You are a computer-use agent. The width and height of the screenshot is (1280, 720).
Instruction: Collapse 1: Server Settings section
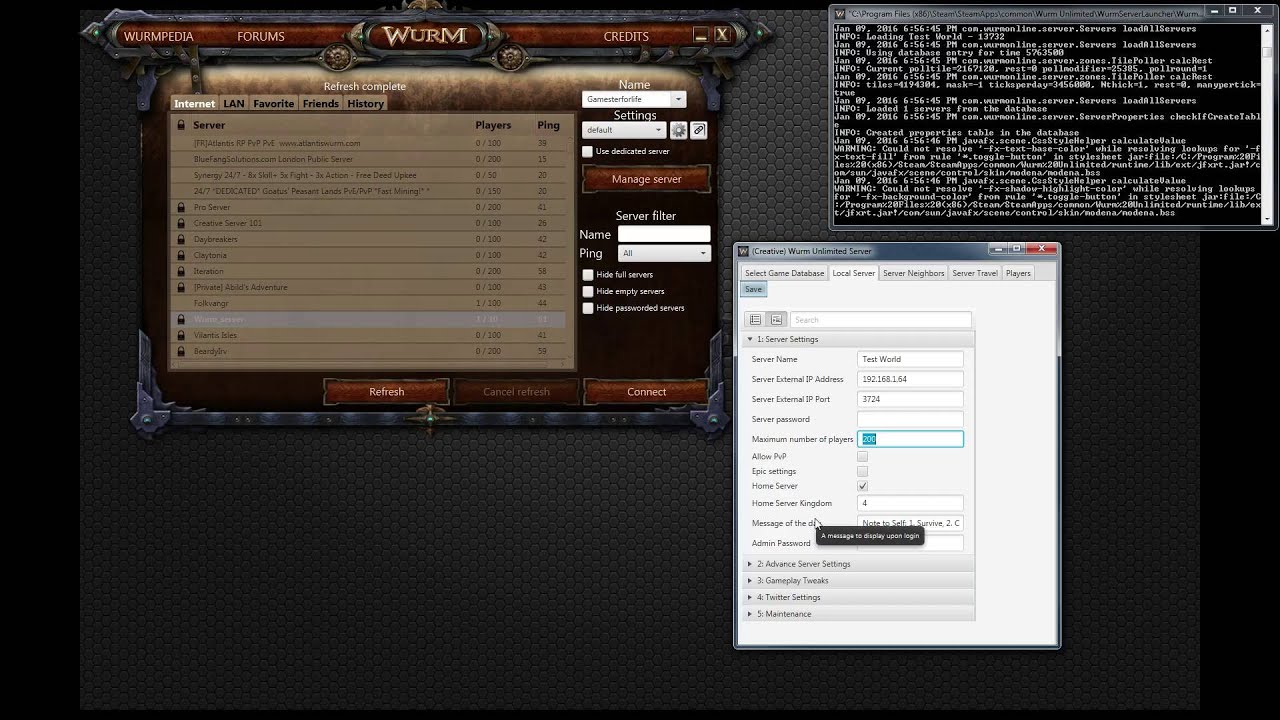(859, 339)
